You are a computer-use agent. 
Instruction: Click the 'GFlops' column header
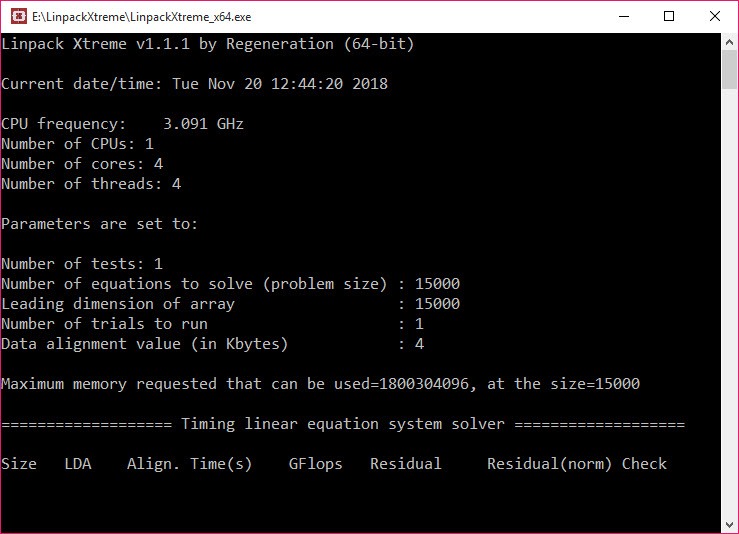pos(315,464)
